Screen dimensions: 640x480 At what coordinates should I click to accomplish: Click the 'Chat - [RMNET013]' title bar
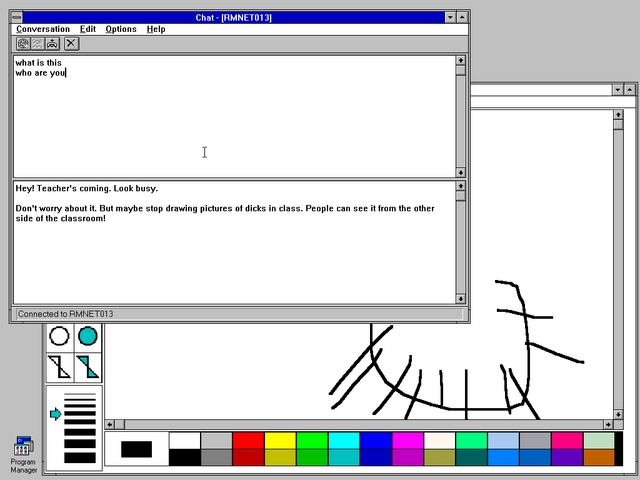(233, 18)
